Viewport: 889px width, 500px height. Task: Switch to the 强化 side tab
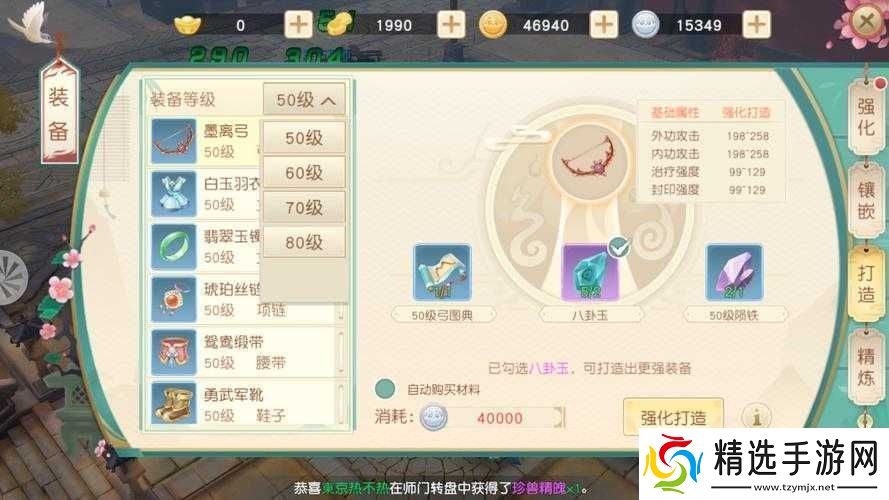[866, 116]
